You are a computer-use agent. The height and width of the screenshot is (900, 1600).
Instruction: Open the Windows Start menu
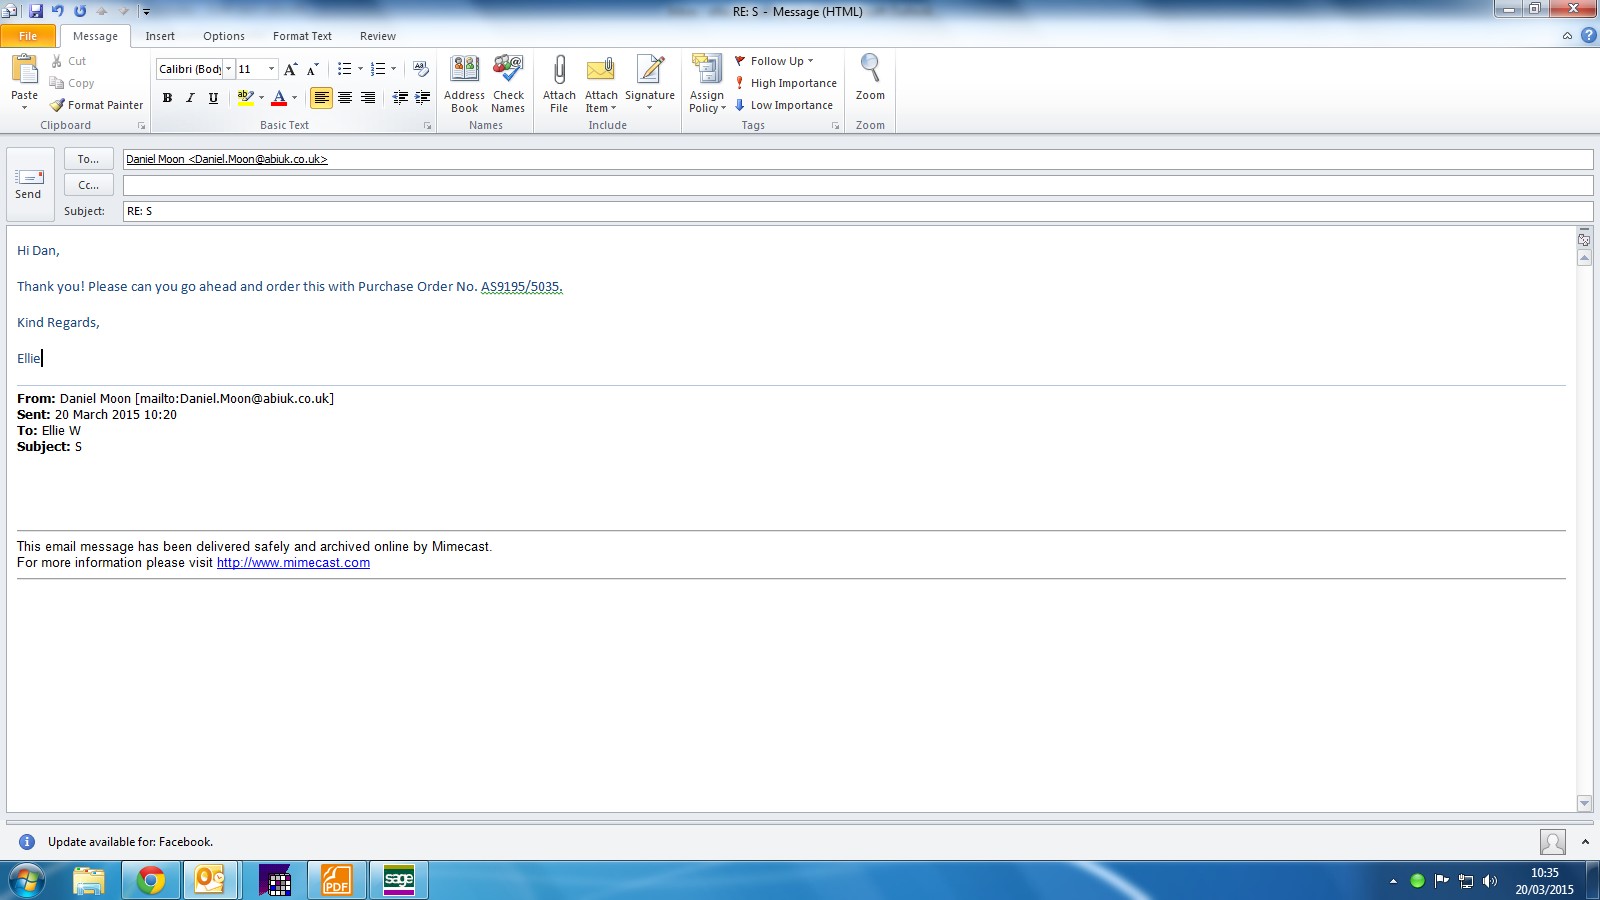point(27,880)
